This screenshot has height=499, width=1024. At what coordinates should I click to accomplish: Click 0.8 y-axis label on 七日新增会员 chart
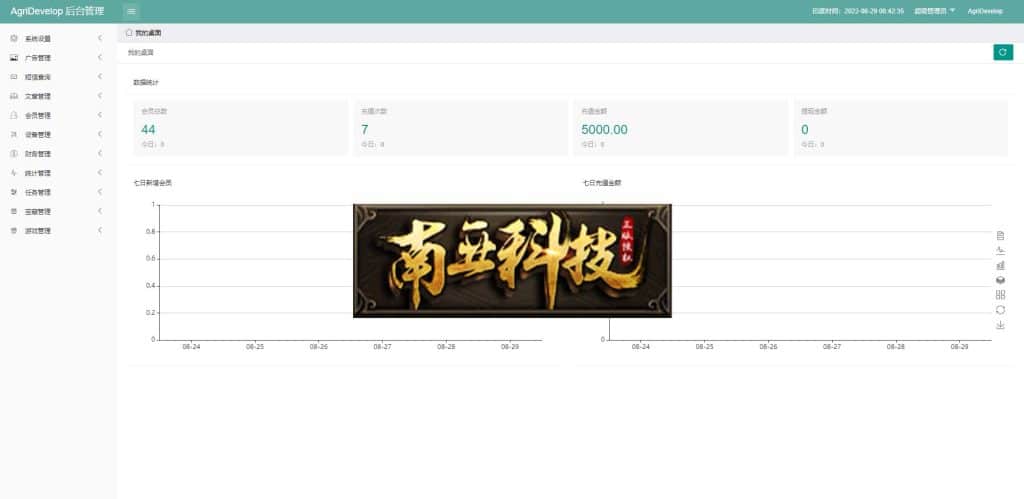pos(151,231)
